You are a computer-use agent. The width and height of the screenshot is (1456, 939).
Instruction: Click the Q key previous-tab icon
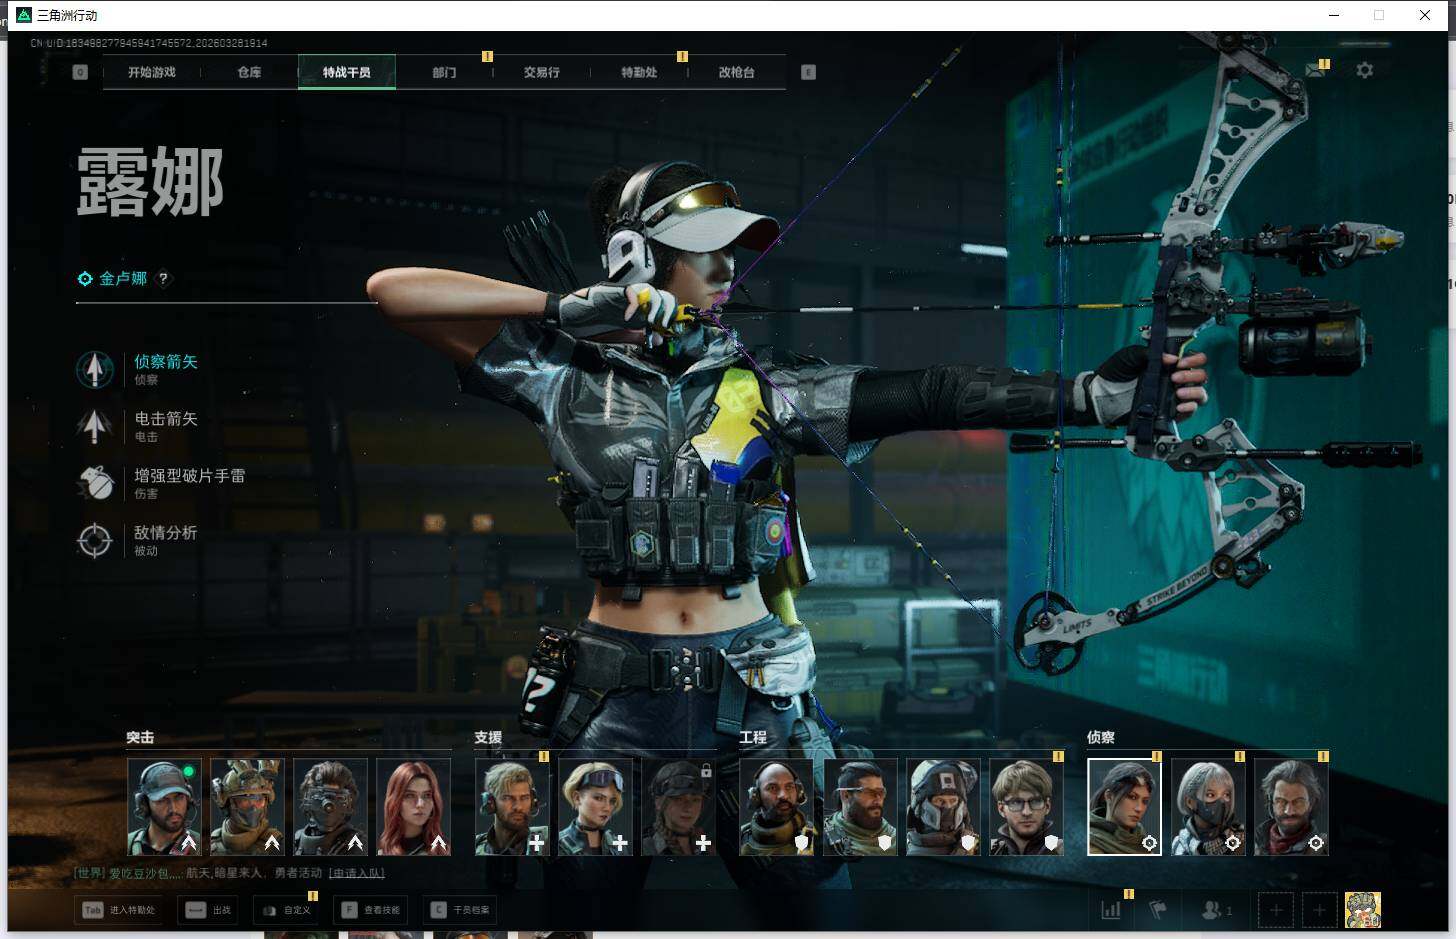click(x=80, y=72)
